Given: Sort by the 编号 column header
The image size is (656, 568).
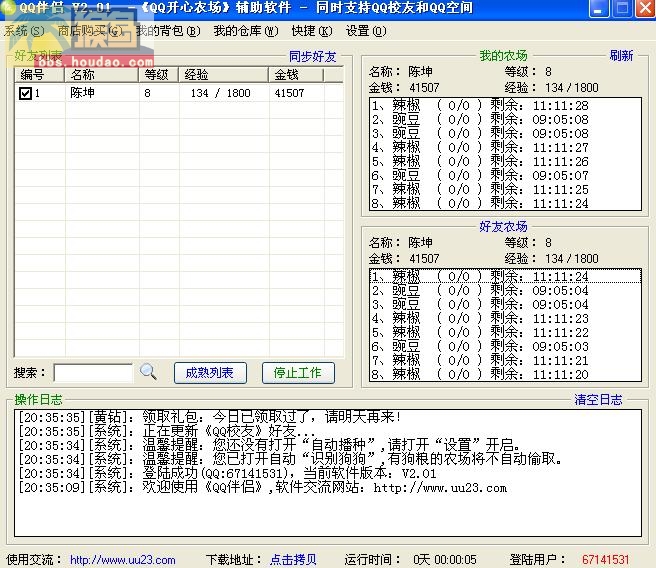Looking at the screenshot, I should click(39, 75).
